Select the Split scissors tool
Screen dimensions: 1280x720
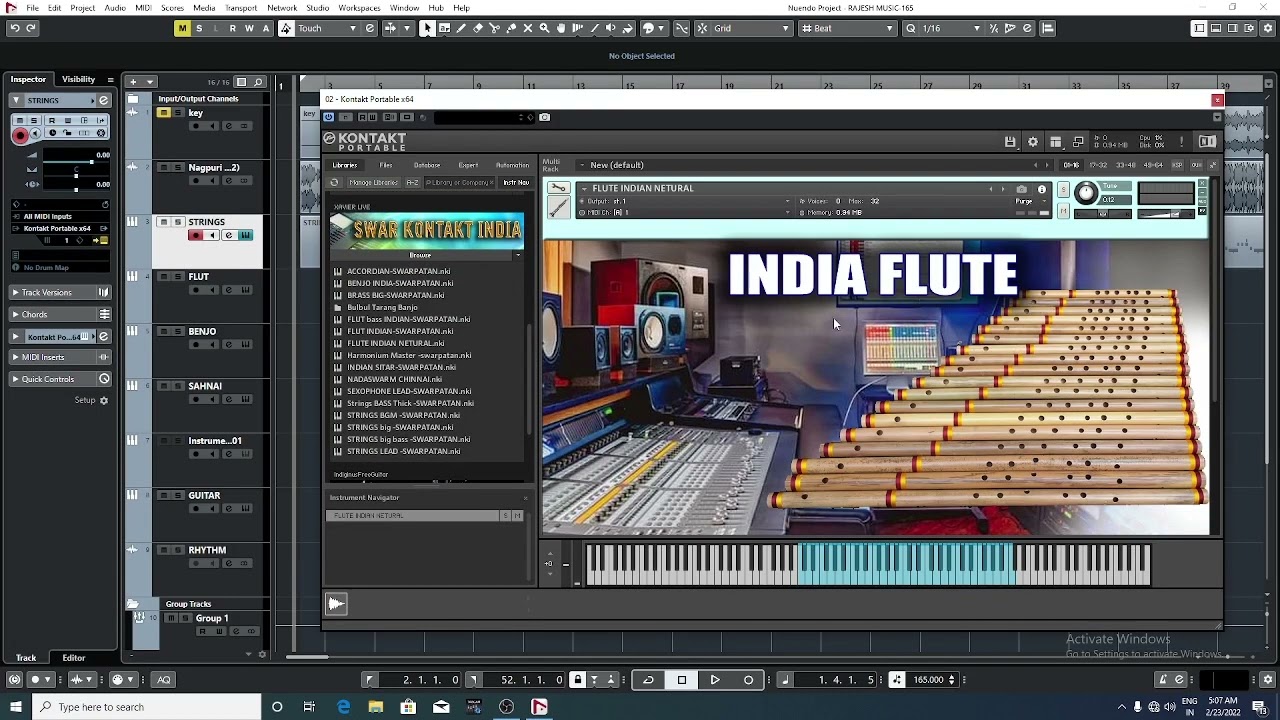(494, 28)
